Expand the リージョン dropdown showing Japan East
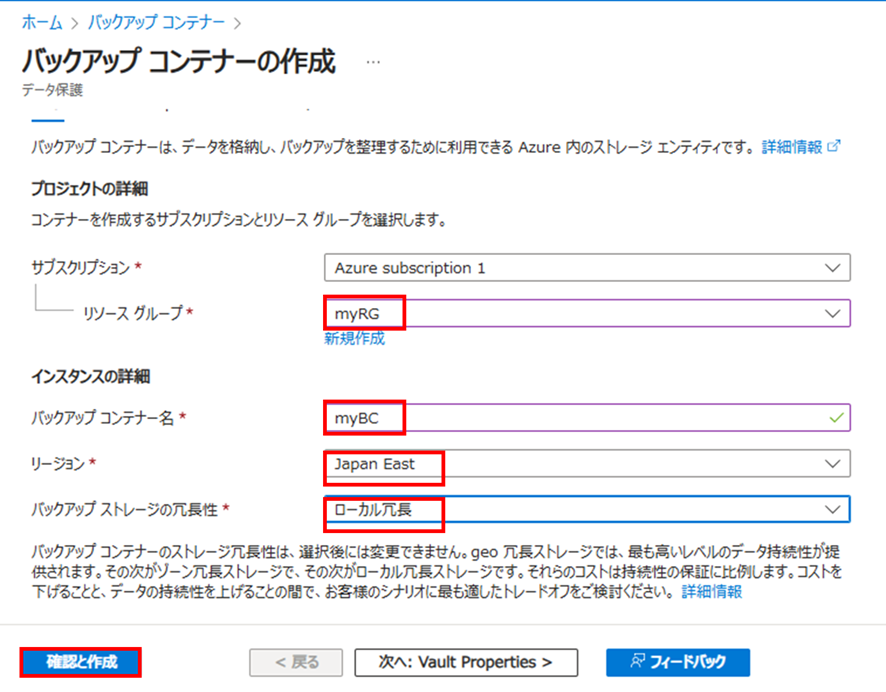Image resolution: width=886 pixels, height=692 pixels. pos(587,464)
